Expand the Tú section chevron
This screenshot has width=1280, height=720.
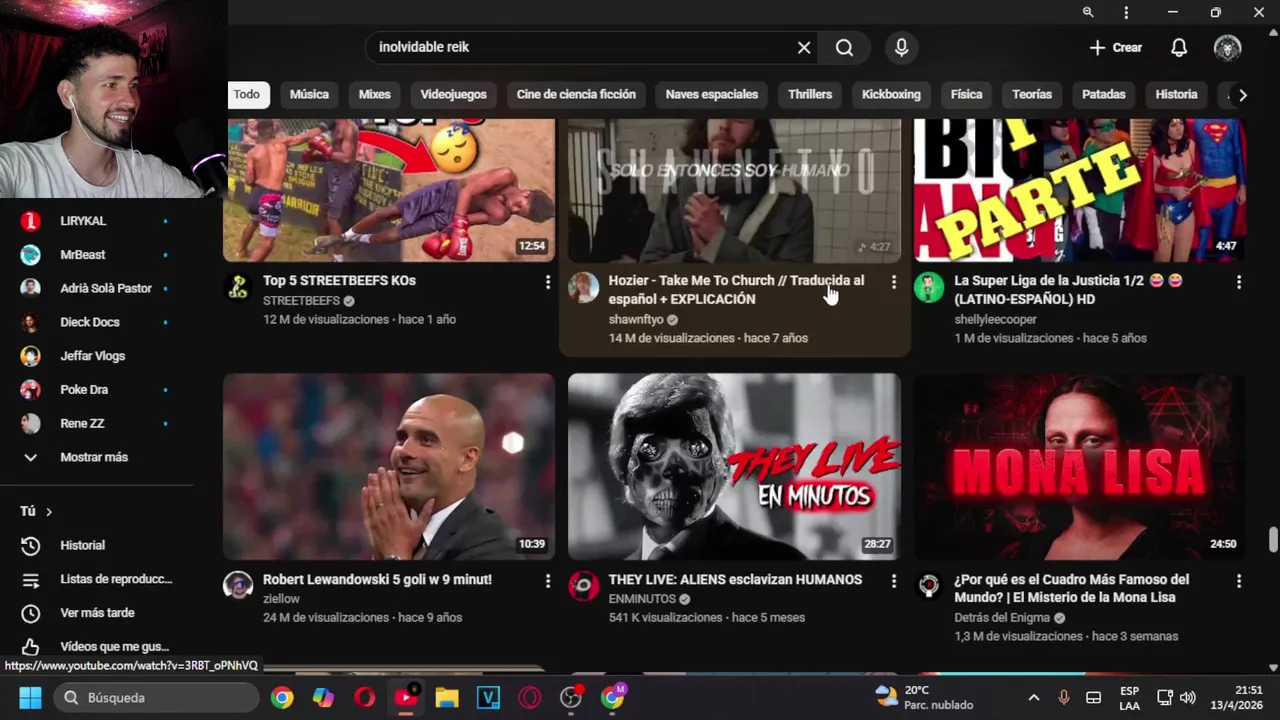pyautogui.click(x=48, y=512)
